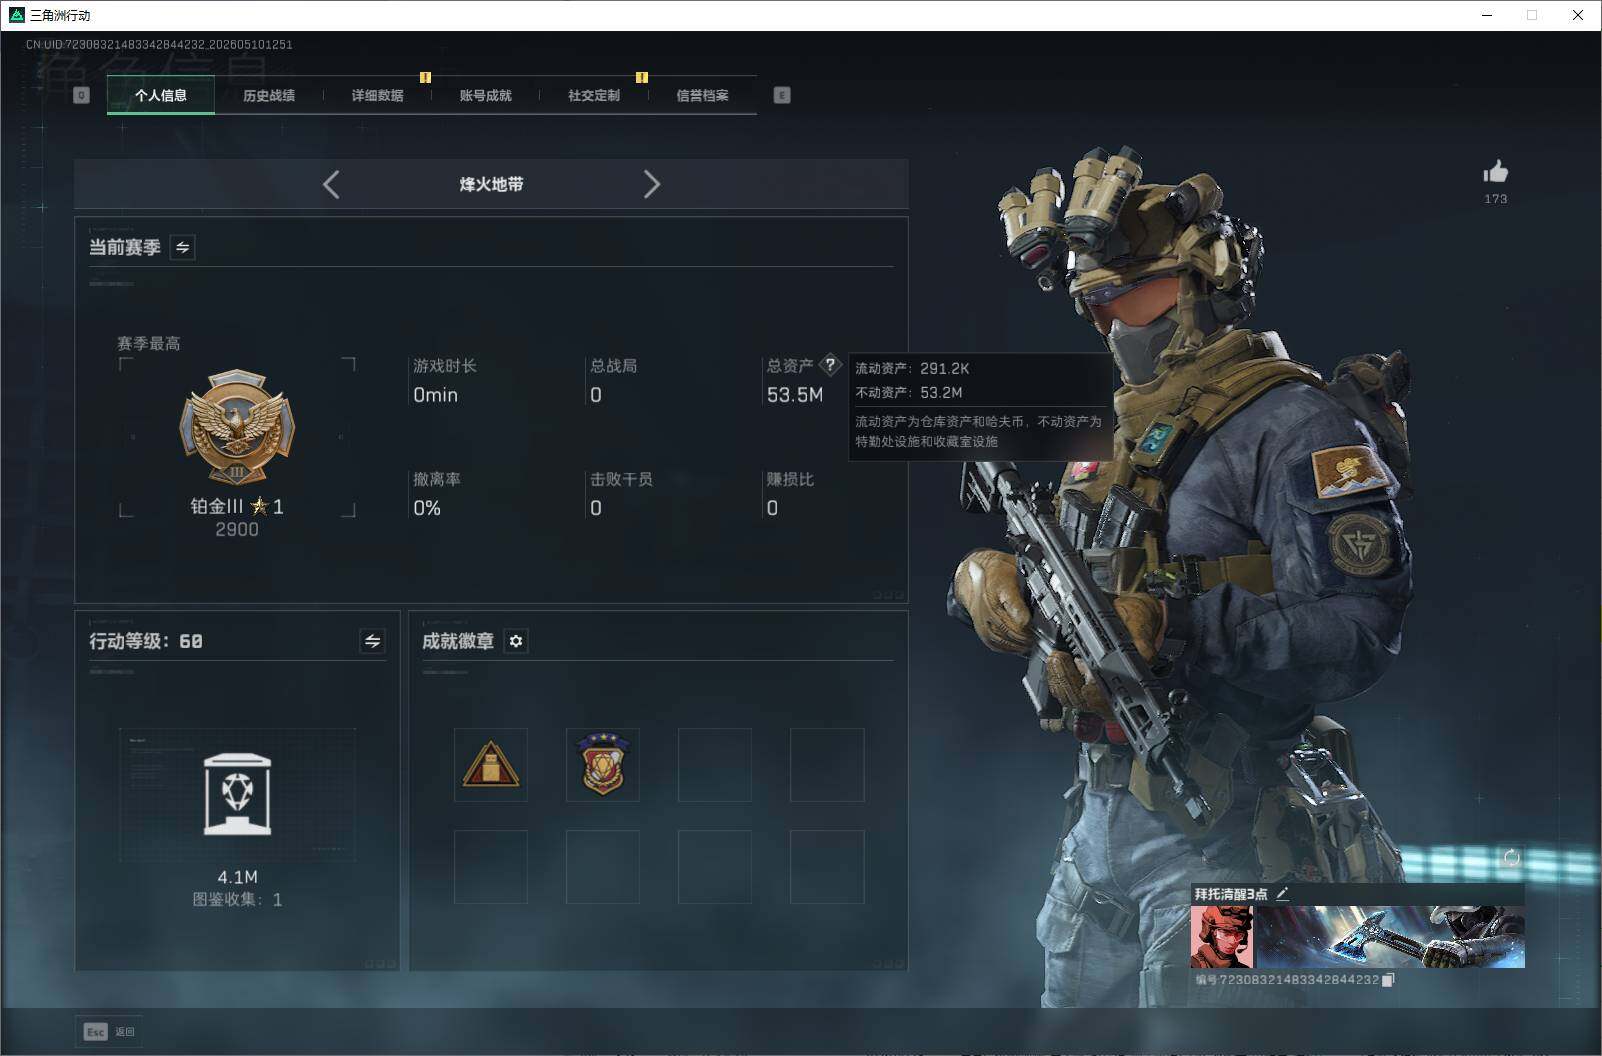Open the 个人信息 tab
The height and width of the screenshot is (1056, 1602).
(161, 96)
